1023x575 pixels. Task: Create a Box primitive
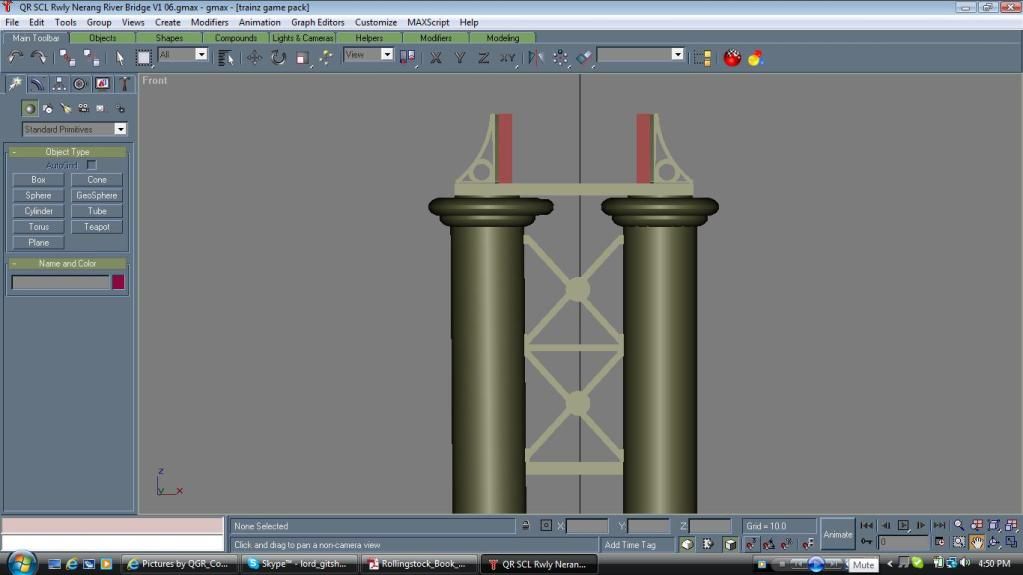38,179
